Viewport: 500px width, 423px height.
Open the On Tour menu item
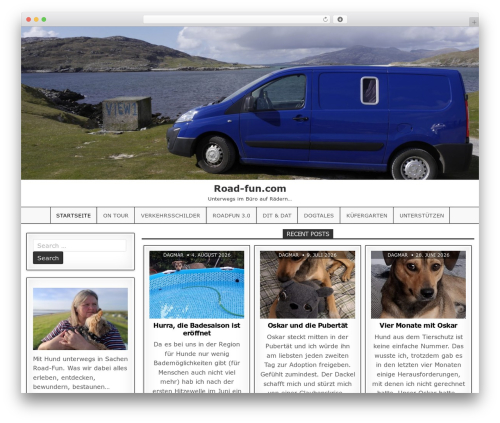pyautogui.click(x=116, y=216)
